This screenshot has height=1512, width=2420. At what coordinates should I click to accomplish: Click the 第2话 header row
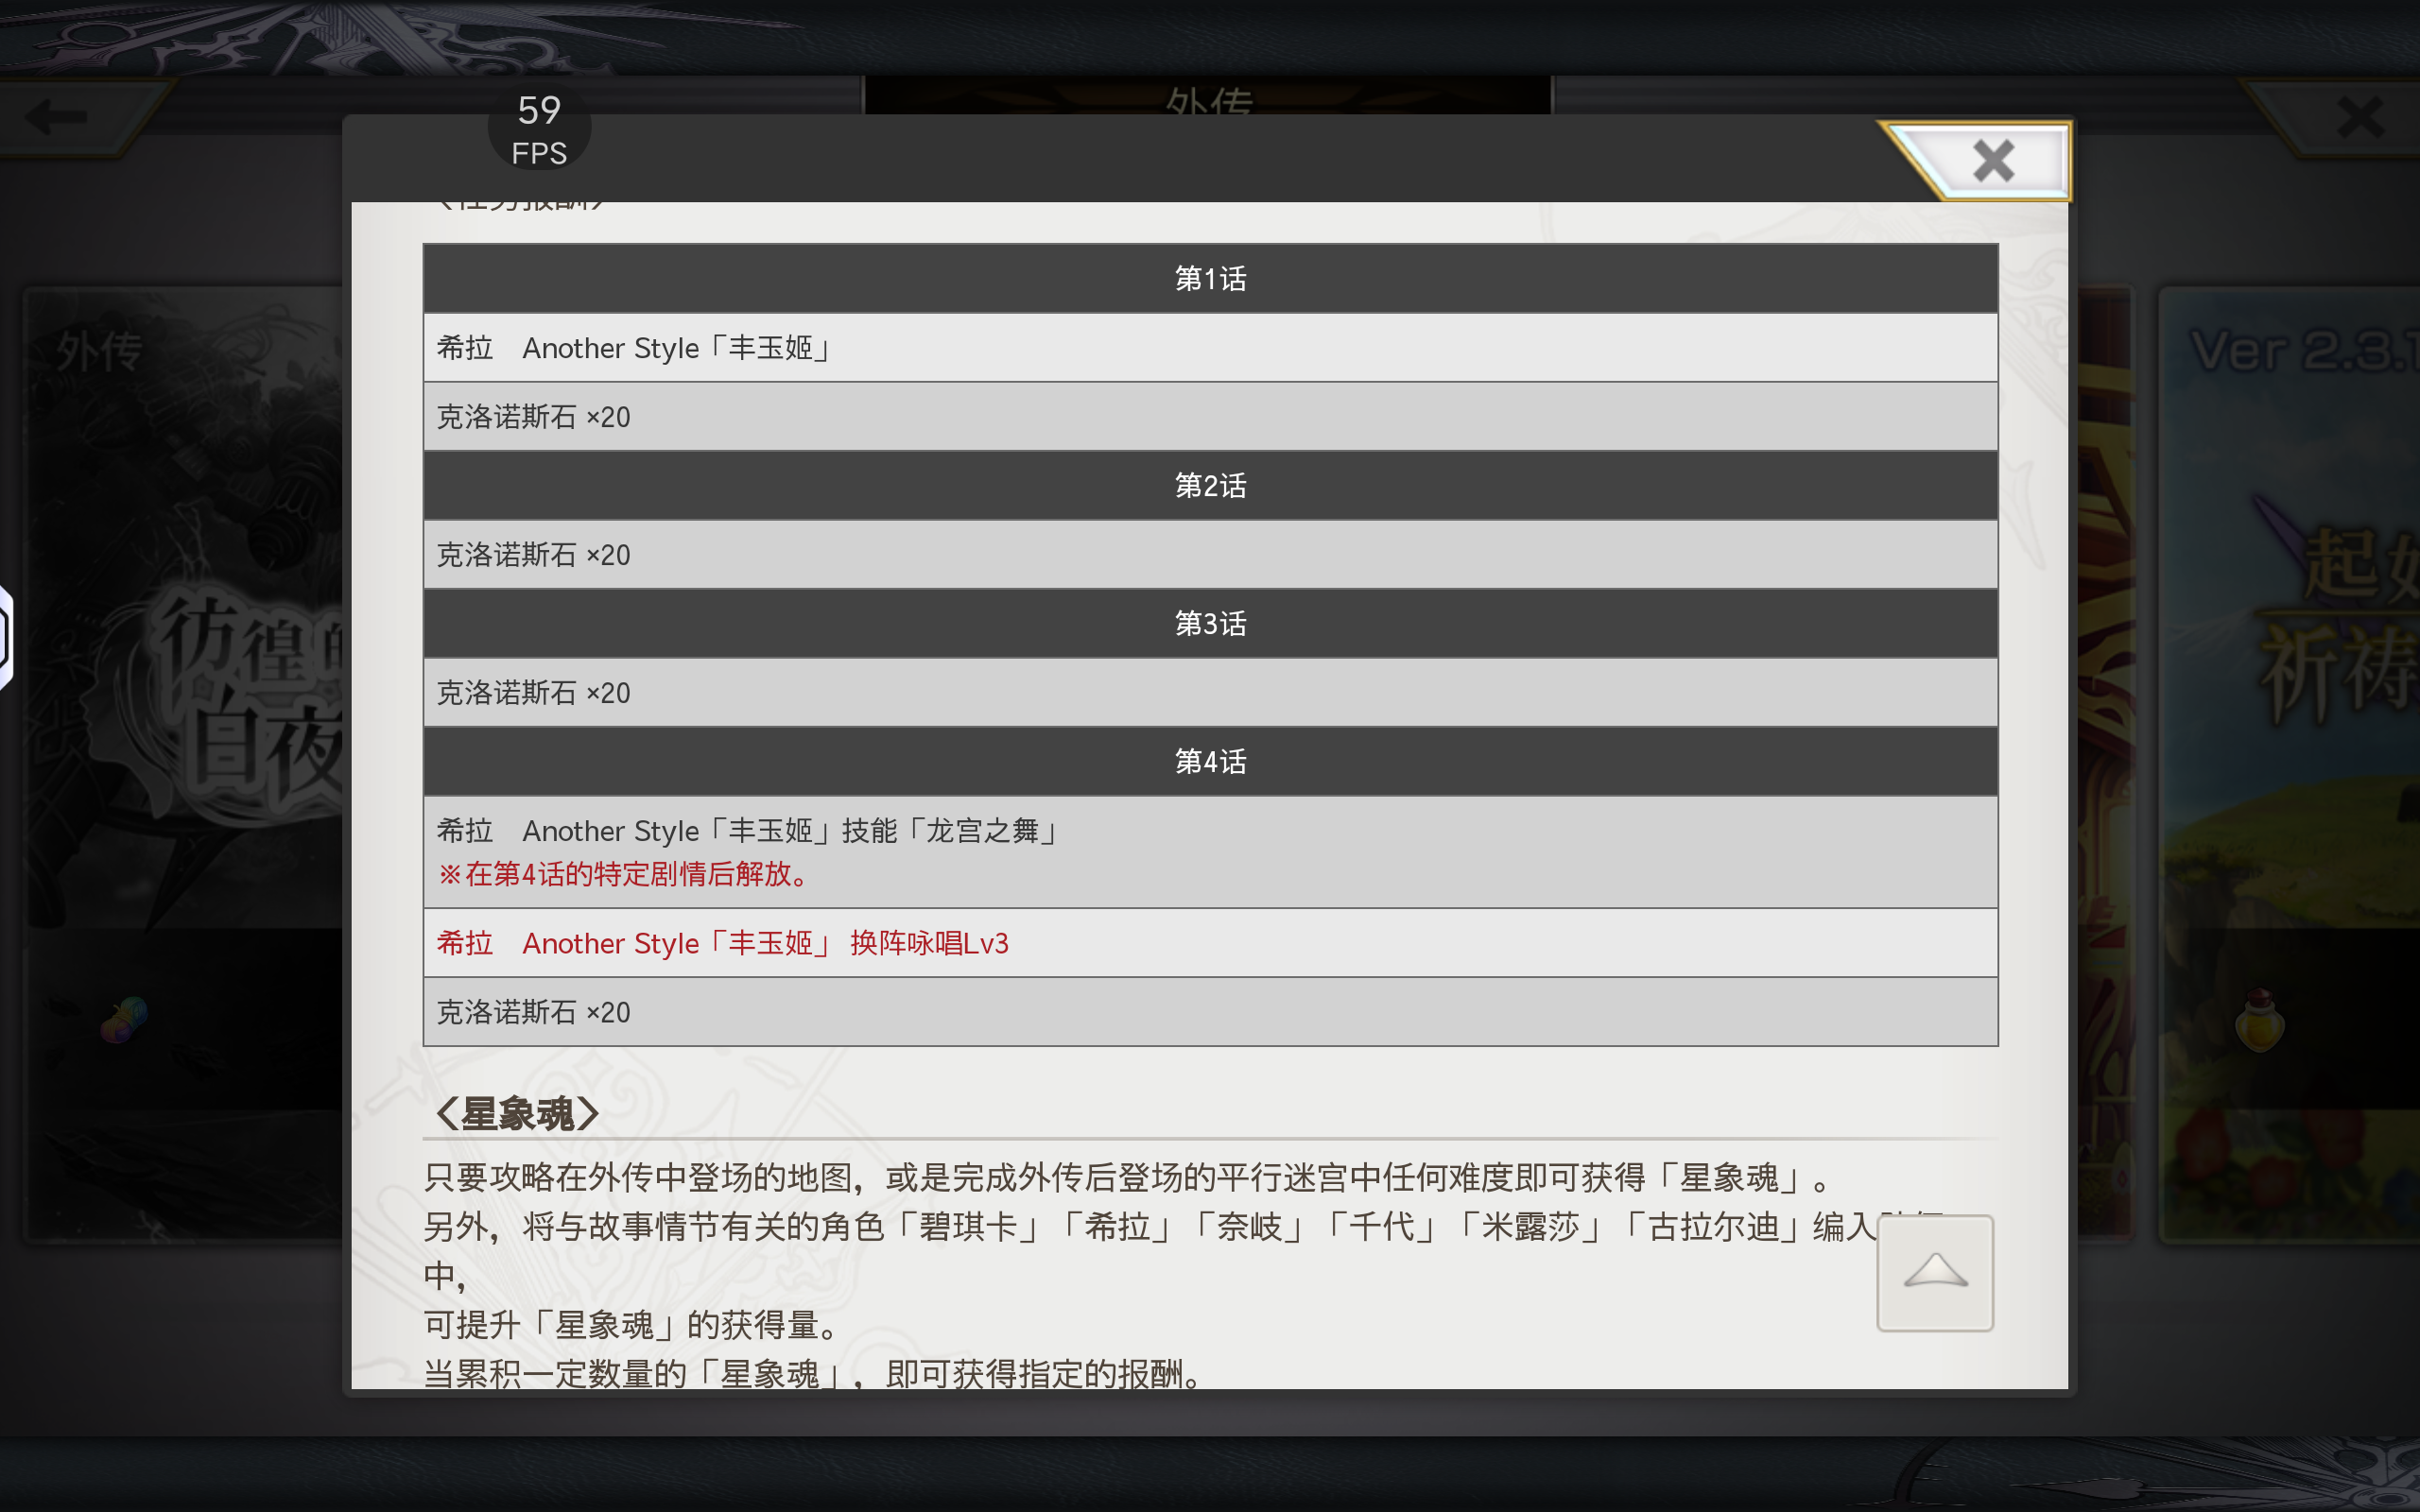pyautogui.click(x=1210, y=486)
